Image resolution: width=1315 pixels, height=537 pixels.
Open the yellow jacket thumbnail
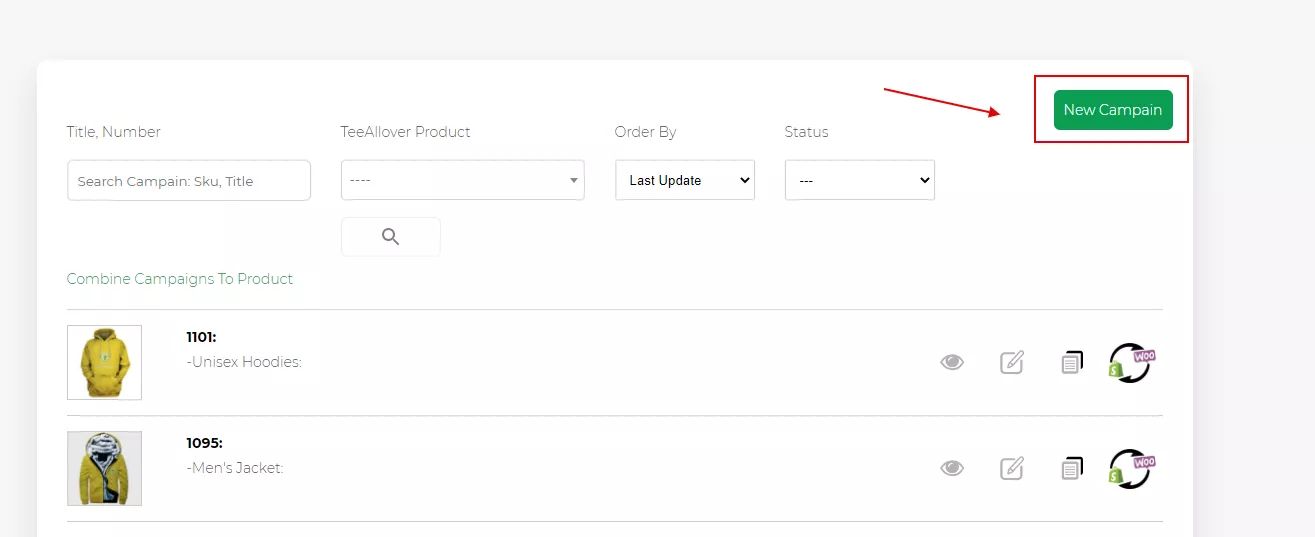[104, 468]
